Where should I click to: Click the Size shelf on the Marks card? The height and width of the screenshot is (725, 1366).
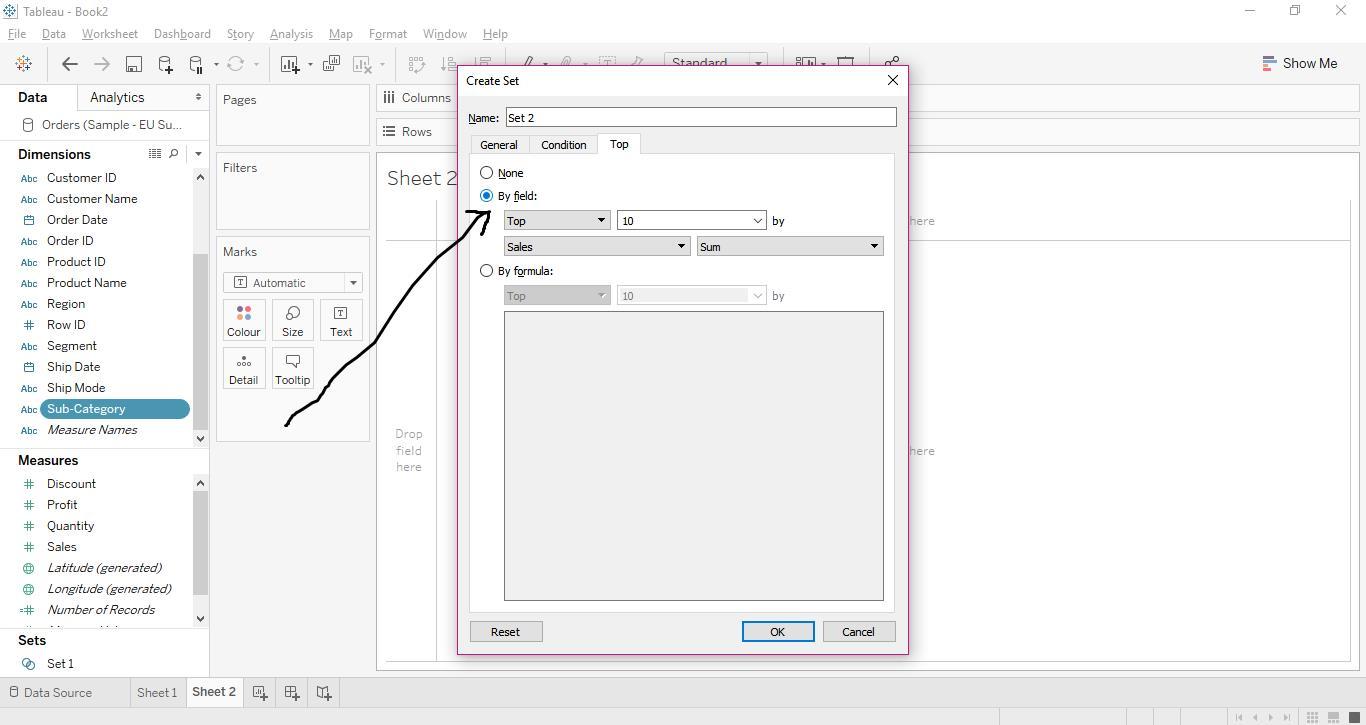coord(292,320)
